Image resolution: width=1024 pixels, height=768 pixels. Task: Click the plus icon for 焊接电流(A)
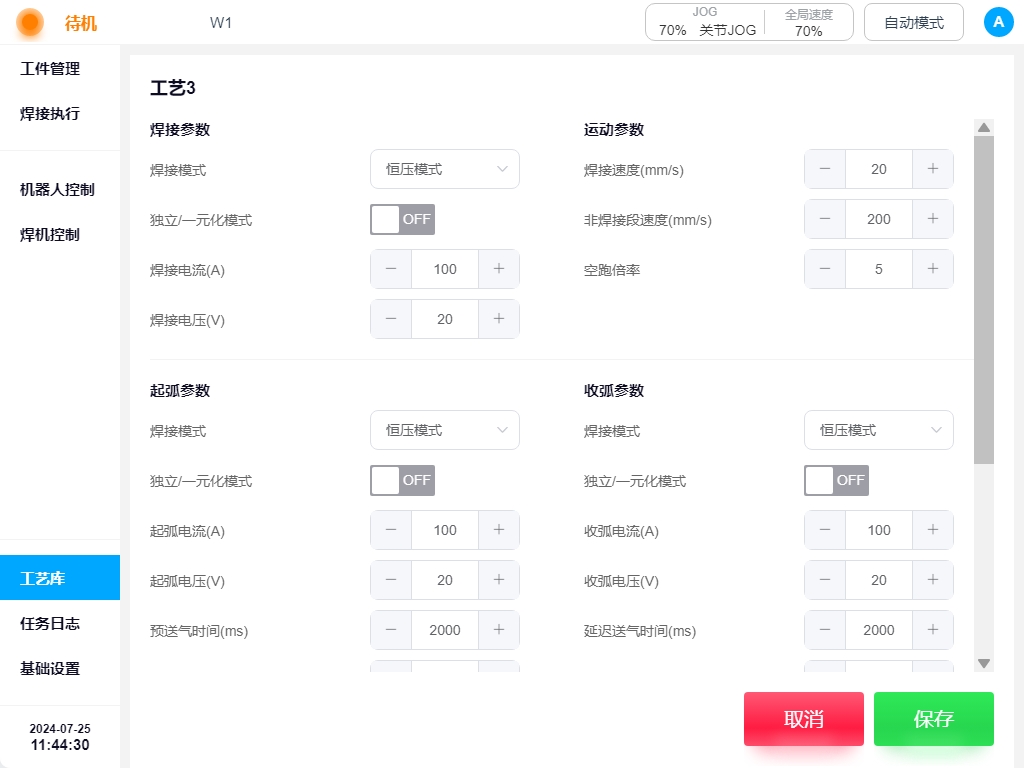click(499, 269)
